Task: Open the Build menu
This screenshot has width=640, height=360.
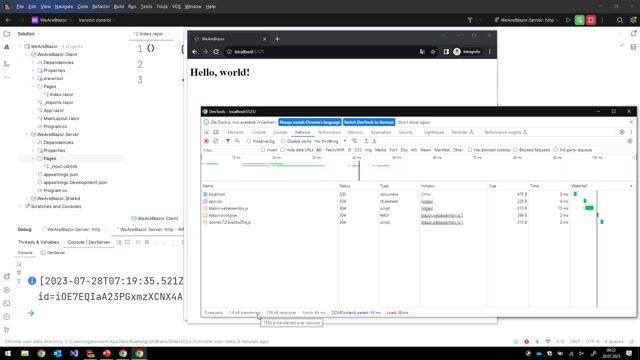Action: click(x=119, y=7)
